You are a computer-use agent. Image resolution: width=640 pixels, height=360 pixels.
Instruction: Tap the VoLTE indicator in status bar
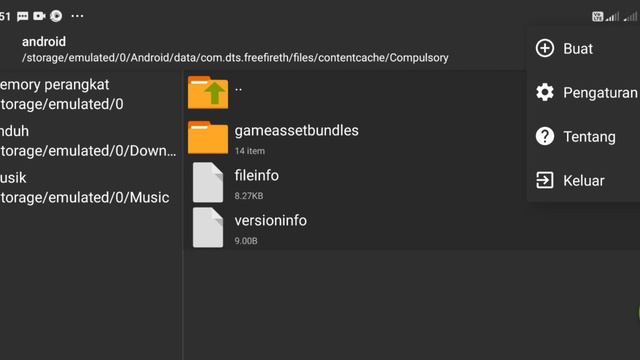click(597, 16)
